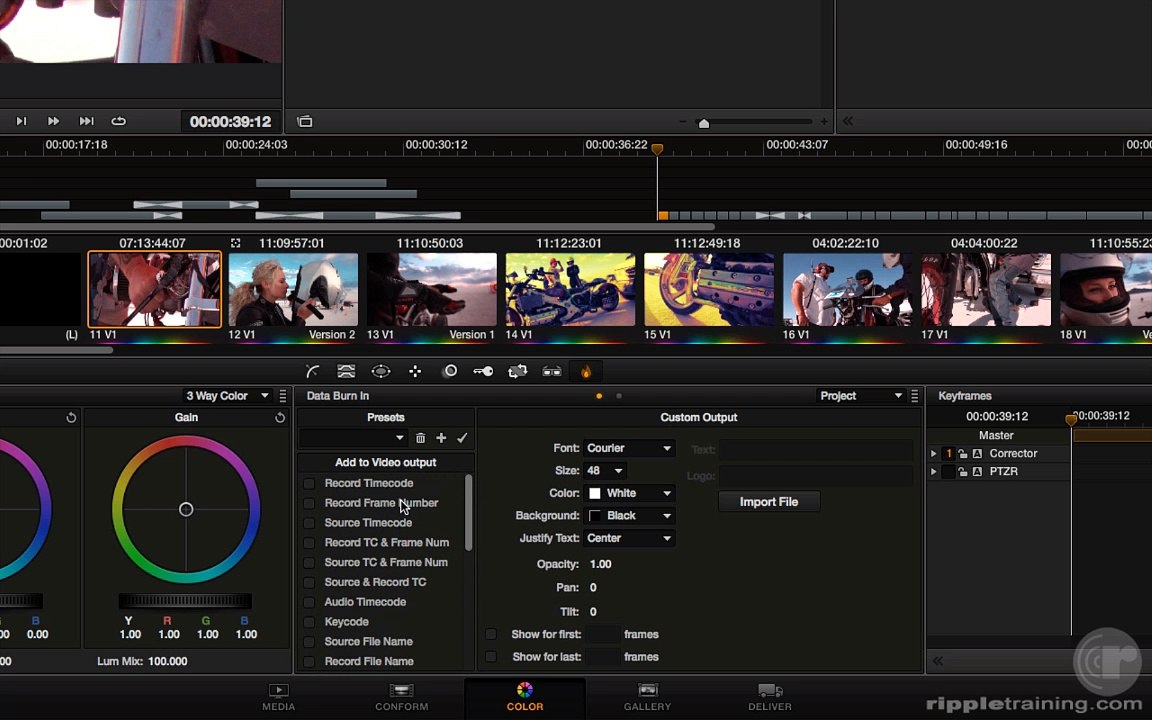1152x720 pixels.
Task: Collapse panel with double chevron near viewer
Action: click(x=848, y=120)
